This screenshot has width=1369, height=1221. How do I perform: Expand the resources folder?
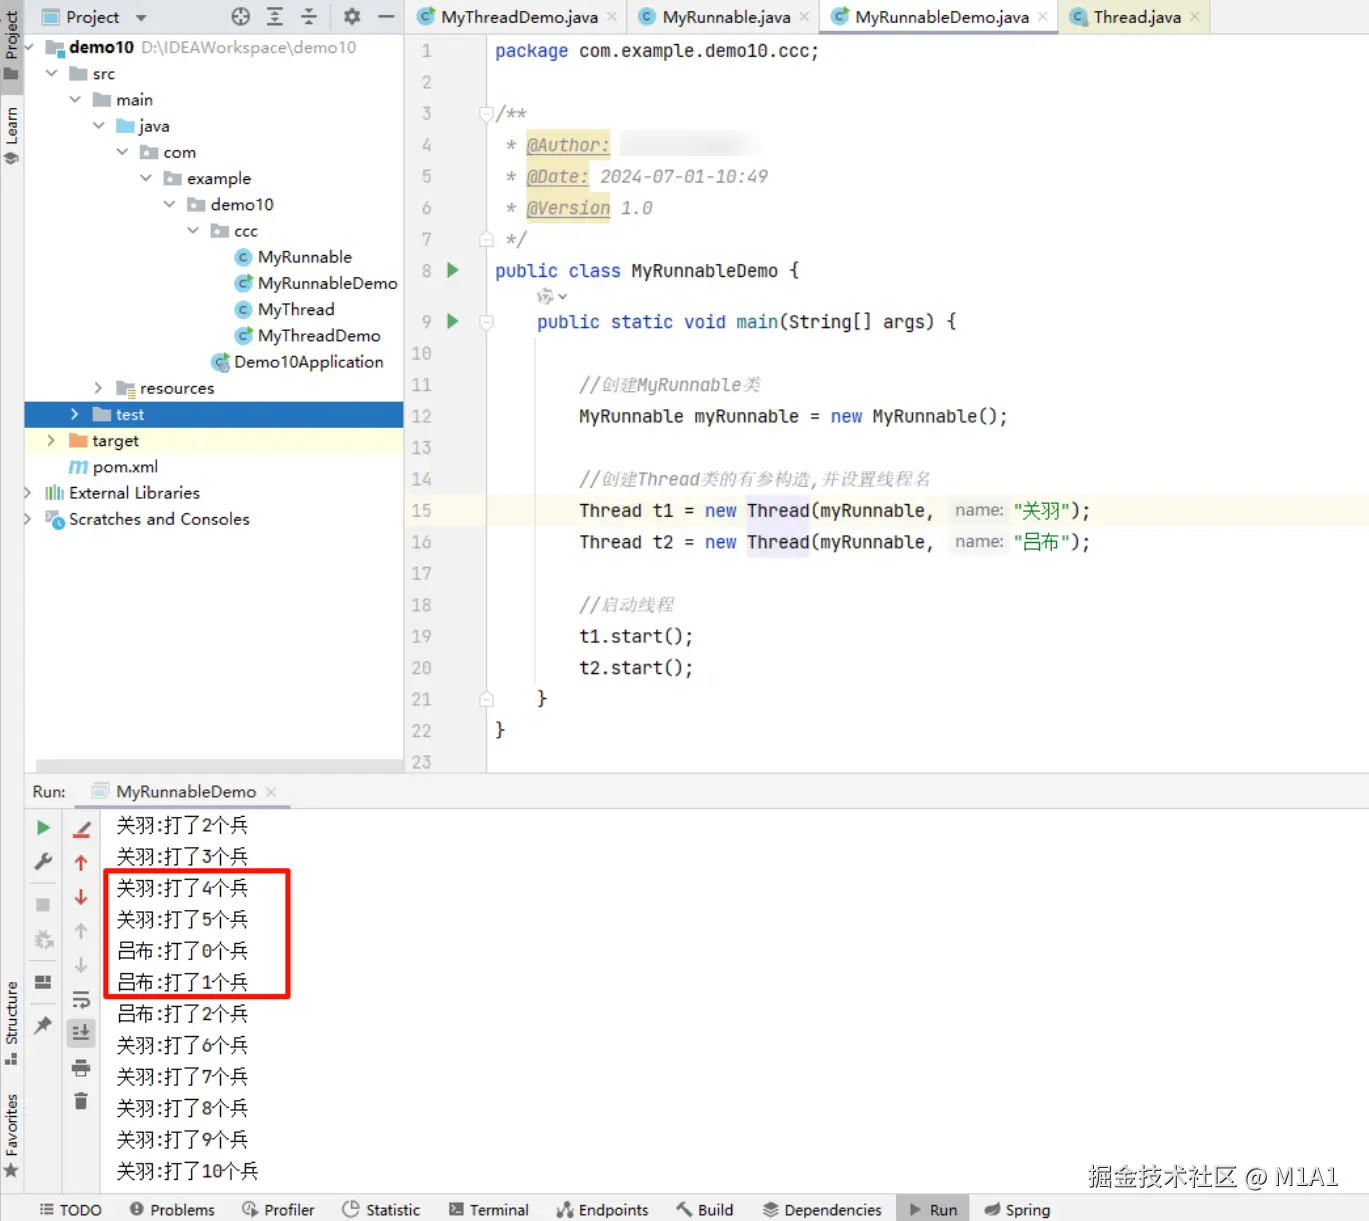click(98, 388)
